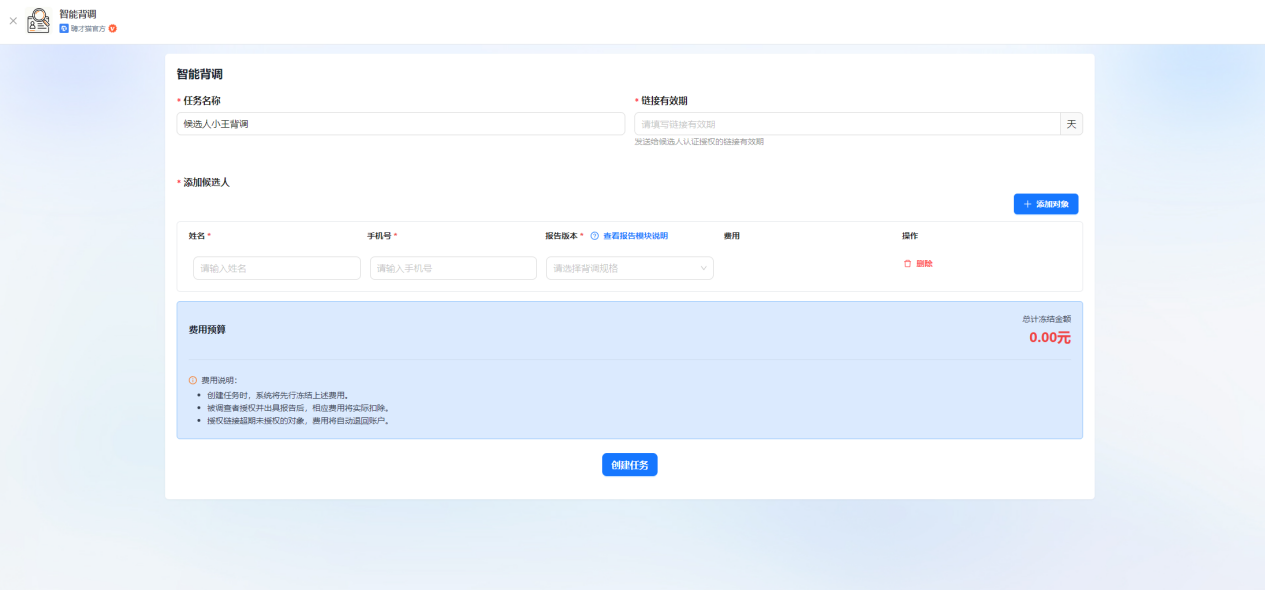Click the 智能背调 title in header
This screenshot has width=1265, height=590.
(x=78, y=14)
